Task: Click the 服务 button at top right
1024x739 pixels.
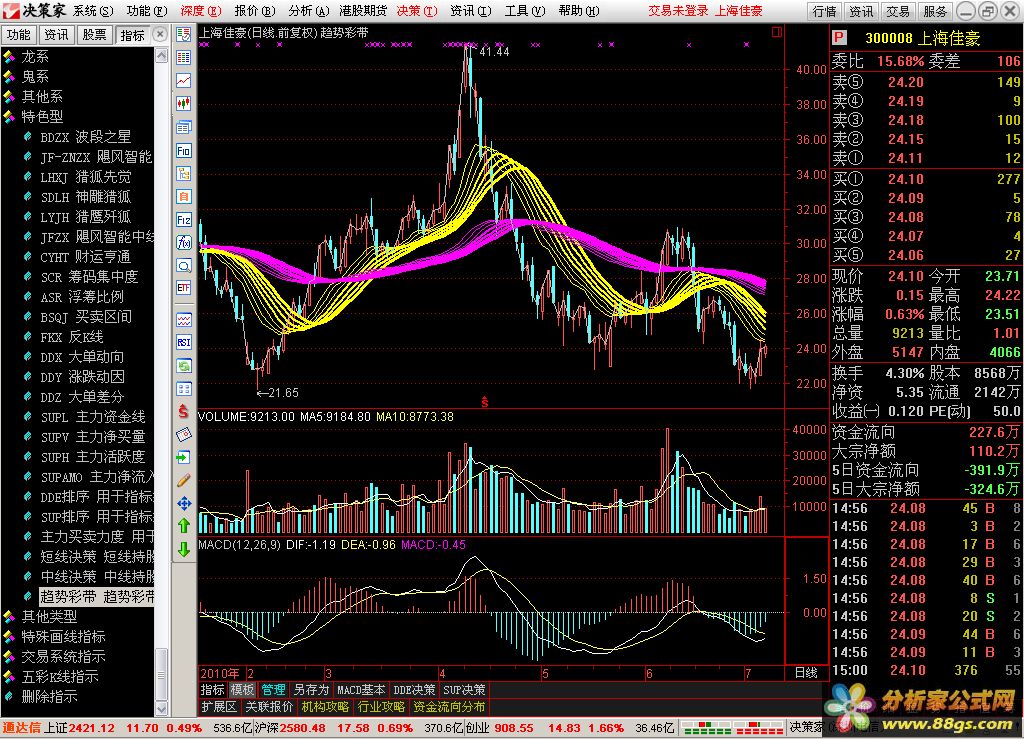Action: (935, 11)
